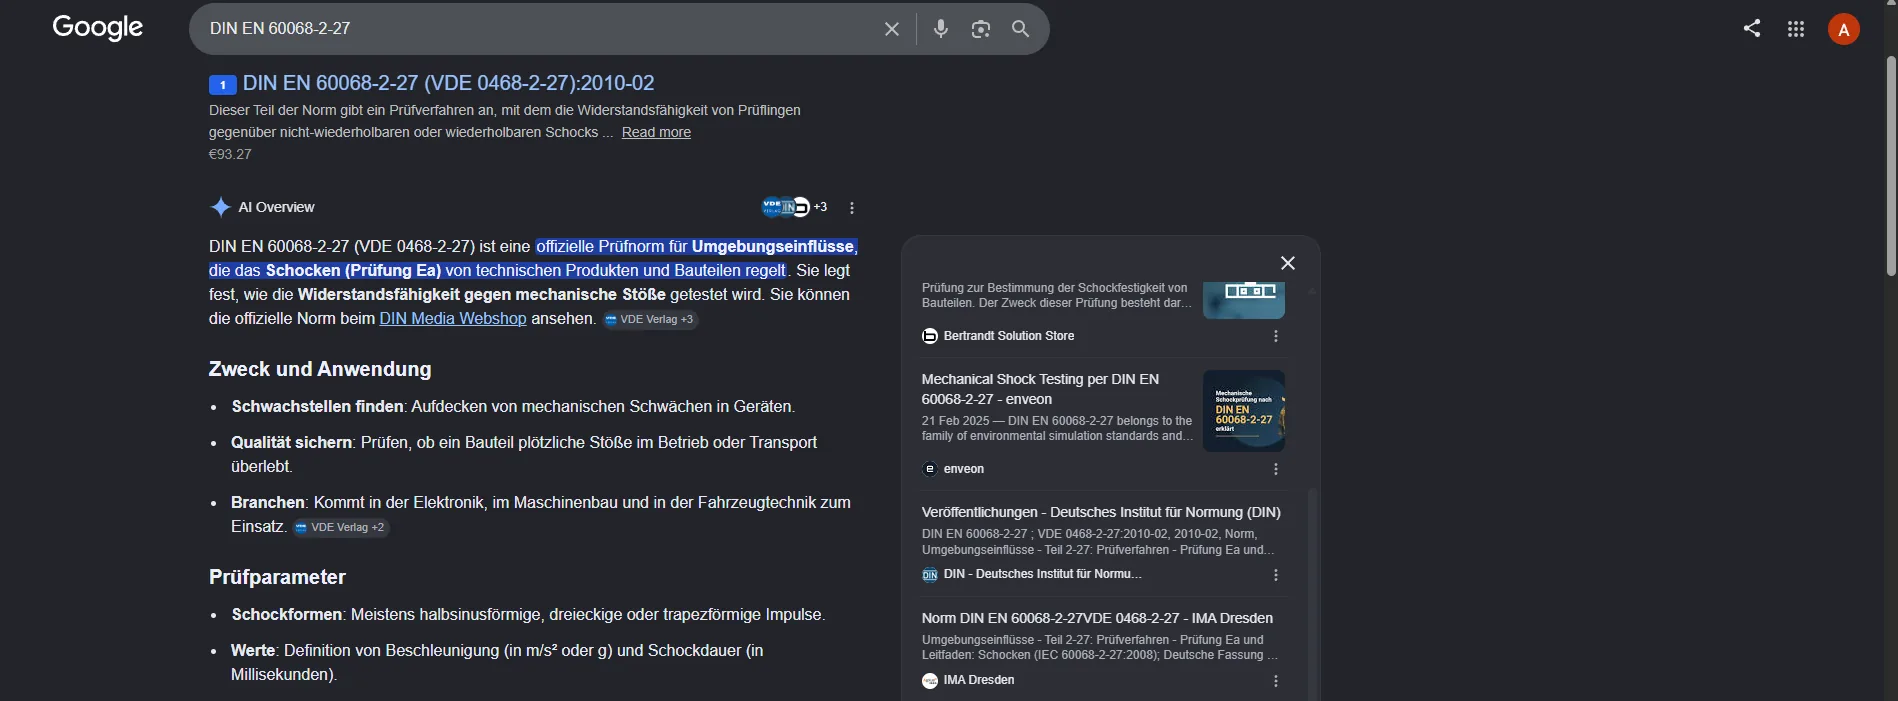Viewport: 1898px width, 701px height.
Task: Open more options for DIN Institut source
Action: tap(1276, 575)
